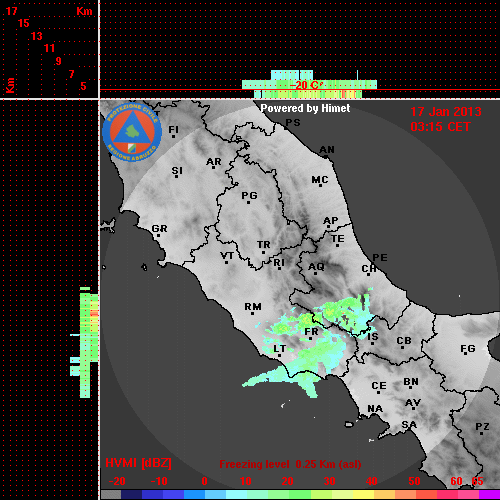Click the 03:15 CET timestamp
500x500 pixels.
click(x=440, y=127)
